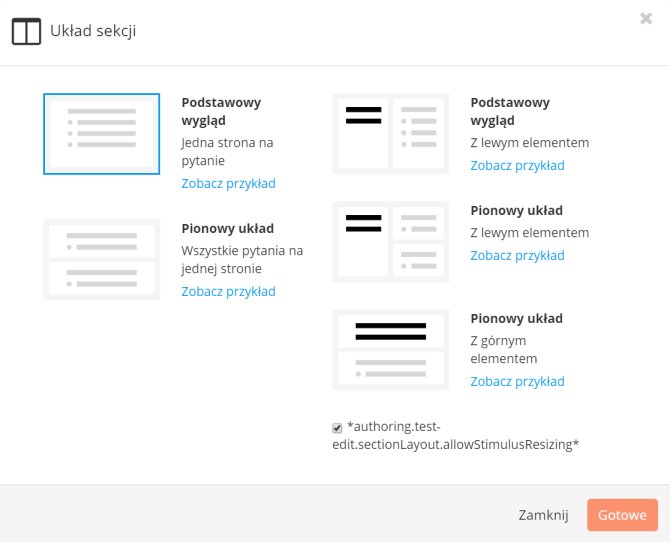View example for Z górnym elementem layout
Screen dimensions: 670x542
(517, 381)
